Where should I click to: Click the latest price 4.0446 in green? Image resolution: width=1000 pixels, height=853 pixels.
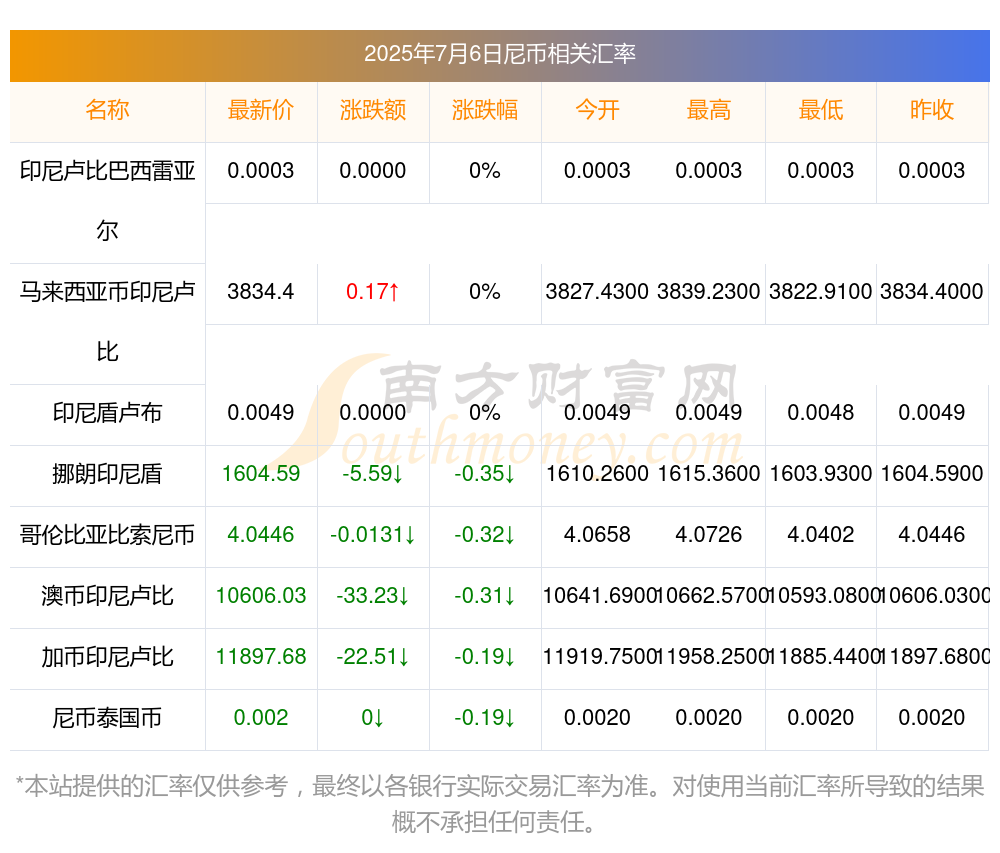click(260, 534)
